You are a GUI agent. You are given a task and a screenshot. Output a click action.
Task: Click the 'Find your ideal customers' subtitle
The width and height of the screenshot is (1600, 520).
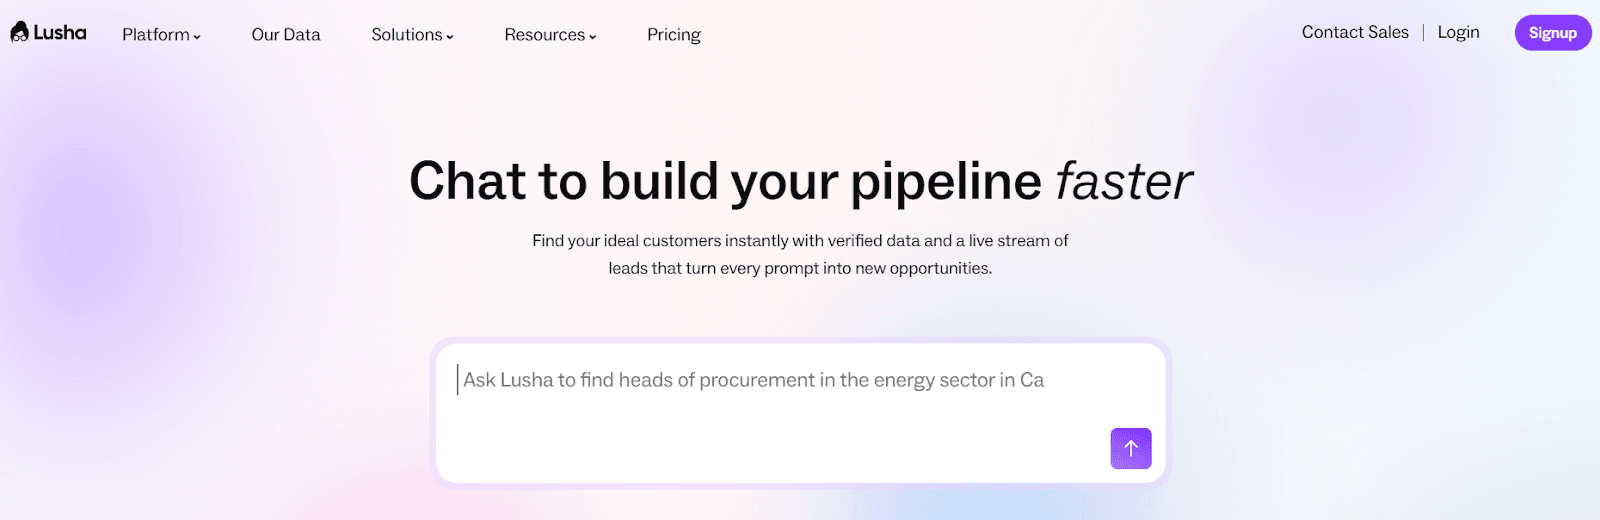[x=800, y=241]
